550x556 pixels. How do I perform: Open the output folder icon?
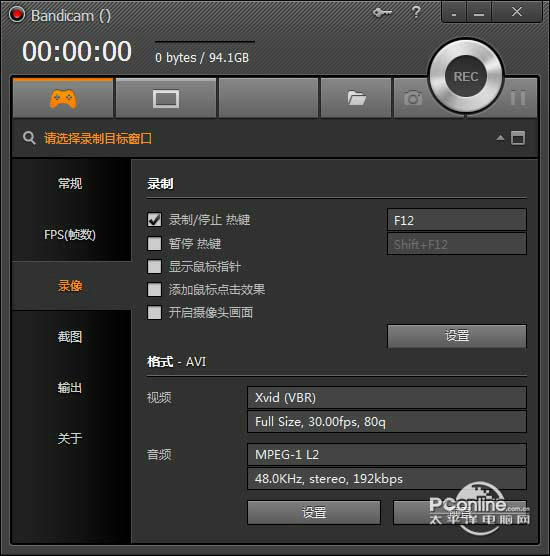pos(356,98)
